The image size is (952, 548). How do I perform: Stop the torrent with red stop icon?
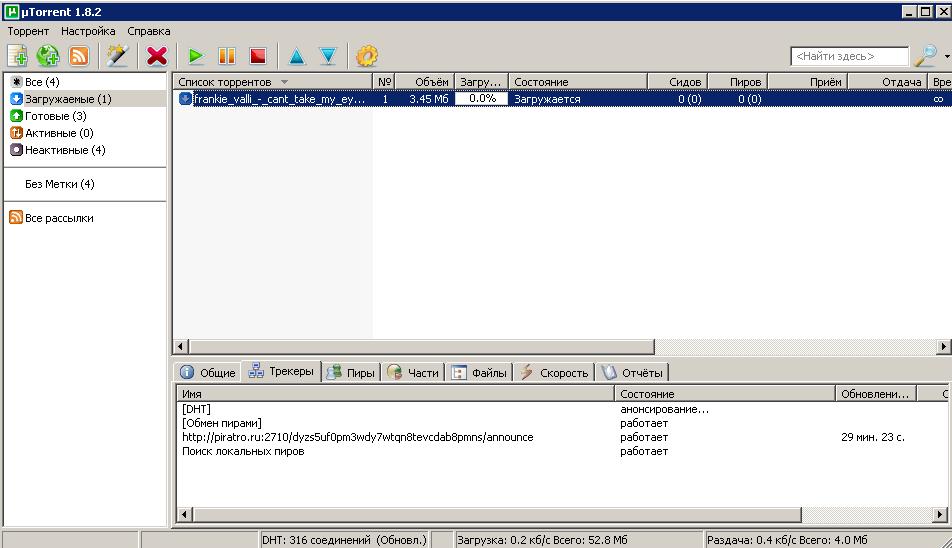pos(258,56)
